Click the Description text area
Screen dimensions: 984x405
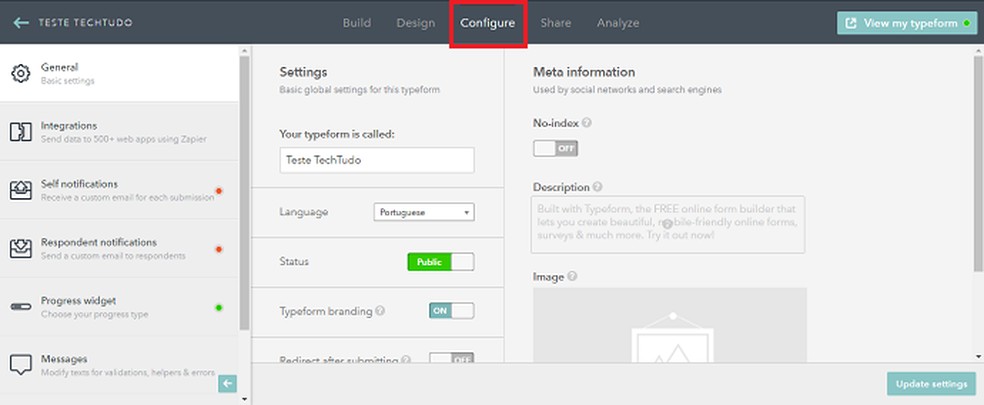coord(667,225)
